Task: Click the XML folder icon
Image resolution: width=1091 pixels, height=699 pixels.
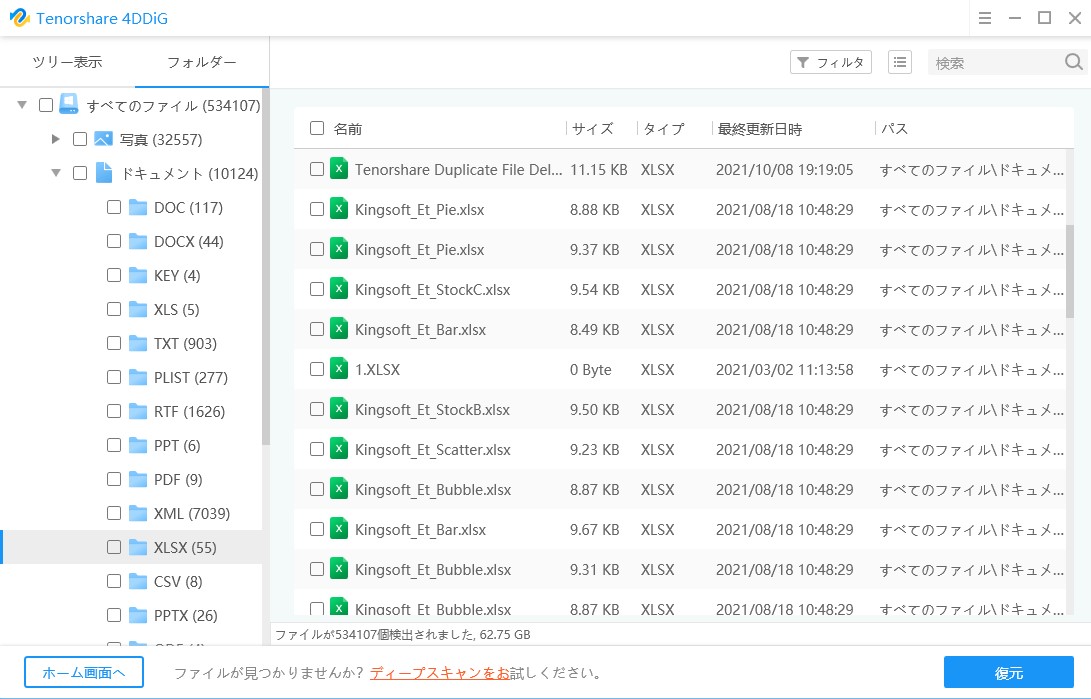Action: point(138,513)
